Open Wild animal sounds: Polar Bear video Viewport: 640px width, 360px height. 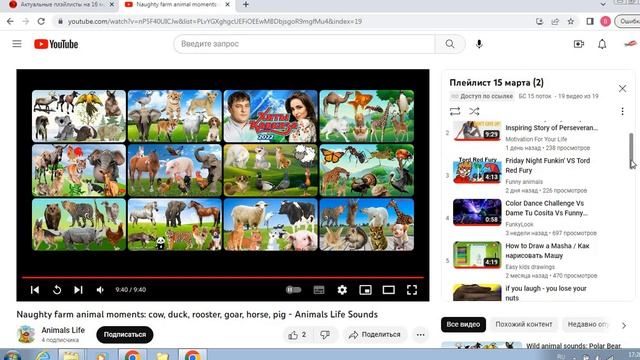pos(573,346)
